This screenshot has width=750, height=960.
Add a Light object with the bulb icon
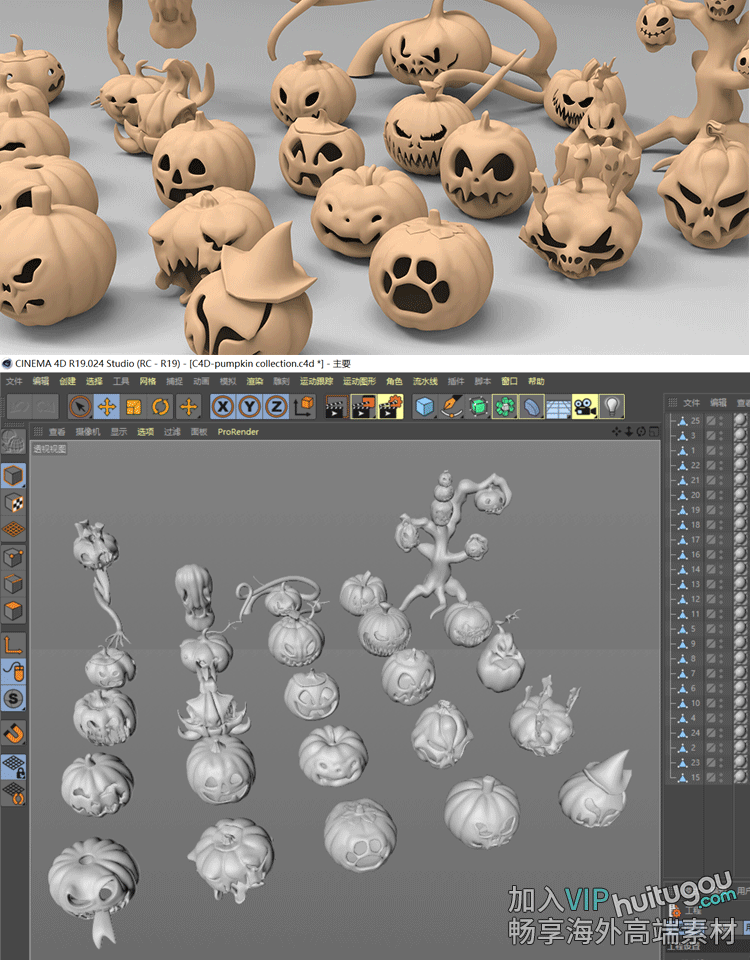(x=611, y=406)
